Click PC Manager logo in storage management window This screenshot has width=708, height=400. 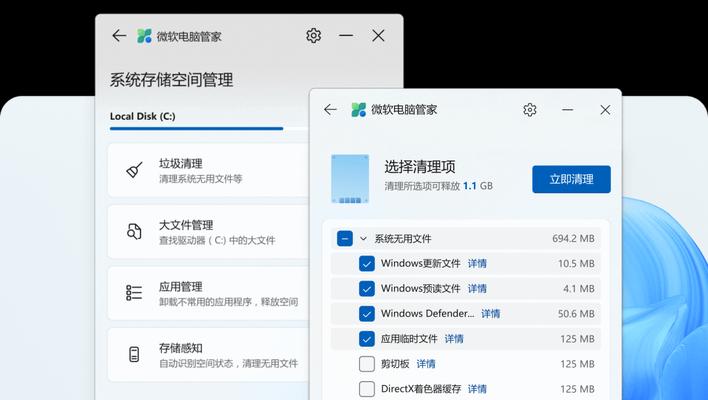[x=144, y=36]
